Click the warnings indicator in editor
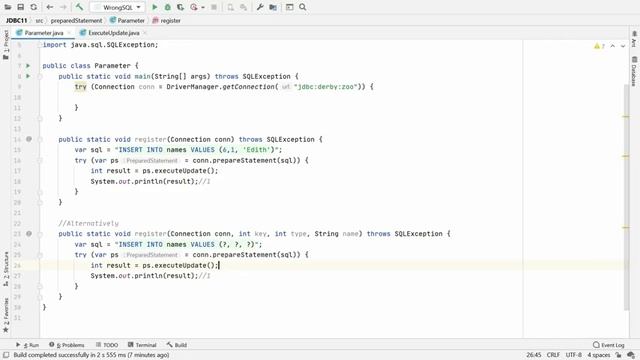Screen dimensions: 640x360 click(x=599, y=46)
